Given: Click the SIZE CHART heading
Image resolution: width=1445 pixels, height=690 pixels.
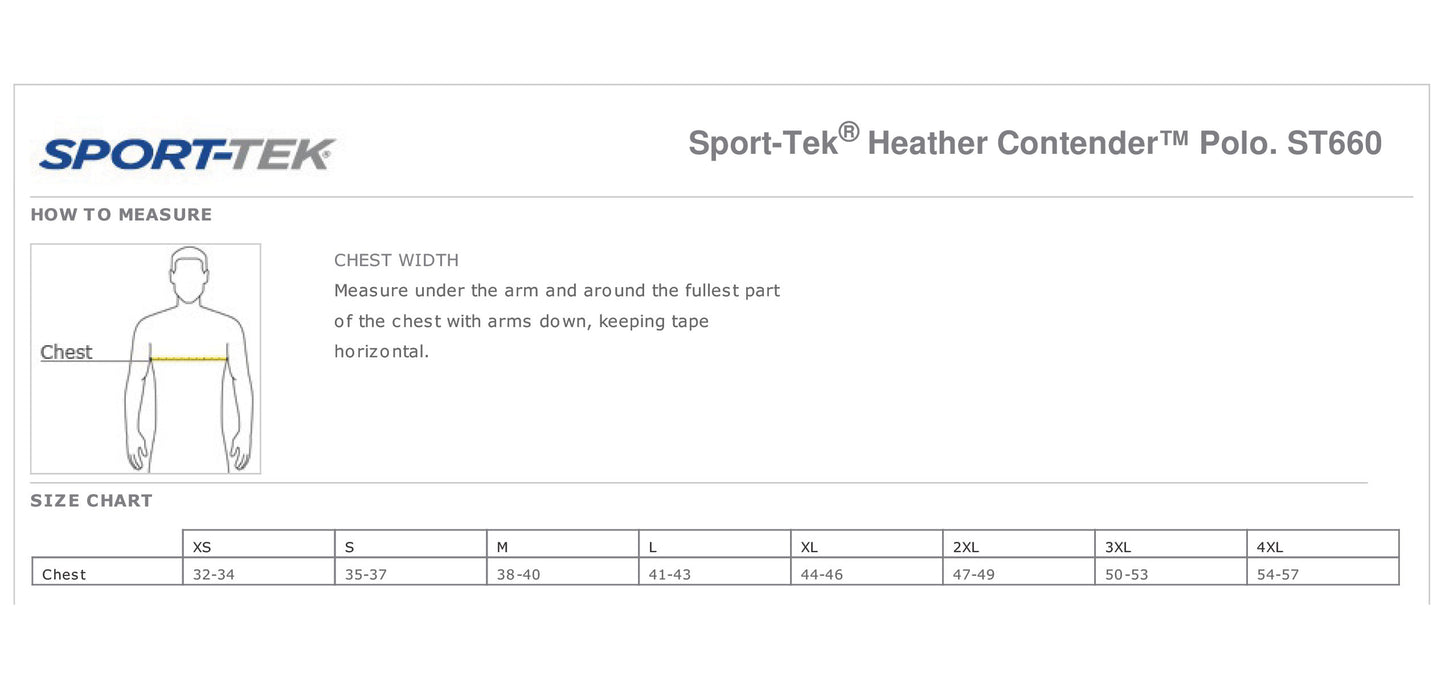Looking at the screenshot, I should point(91,501).
